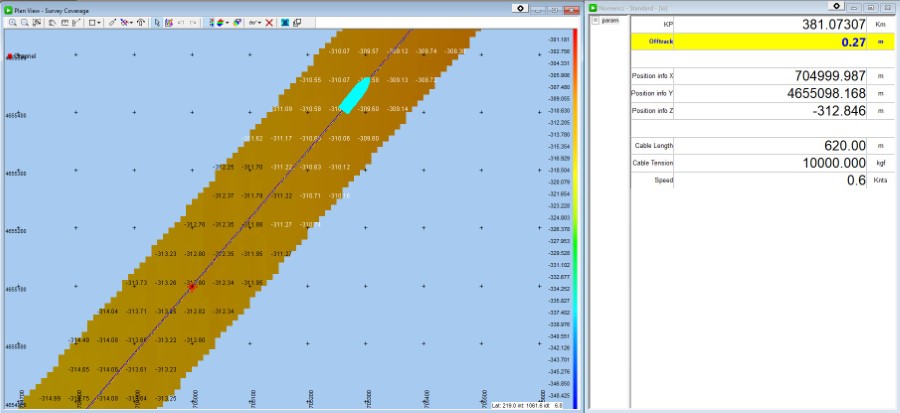Image resolution: width=900 pixels, height=413 pixels.
Task: Expand the param tree node
Action: pyautogui.click(x=595, y=20)
